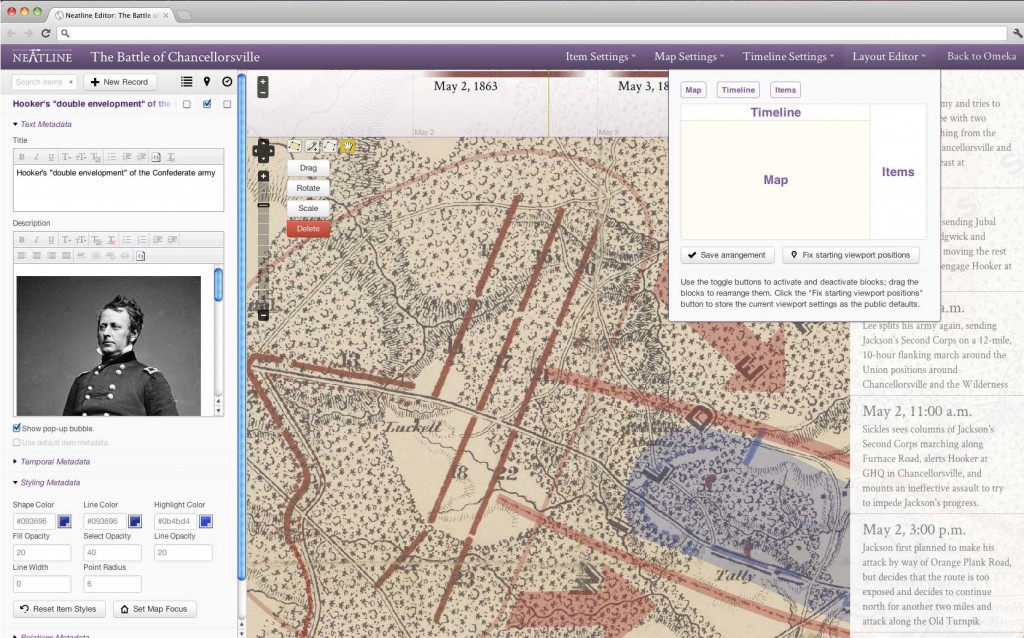Click the clock timeline column icon

(x=227, y=82)
